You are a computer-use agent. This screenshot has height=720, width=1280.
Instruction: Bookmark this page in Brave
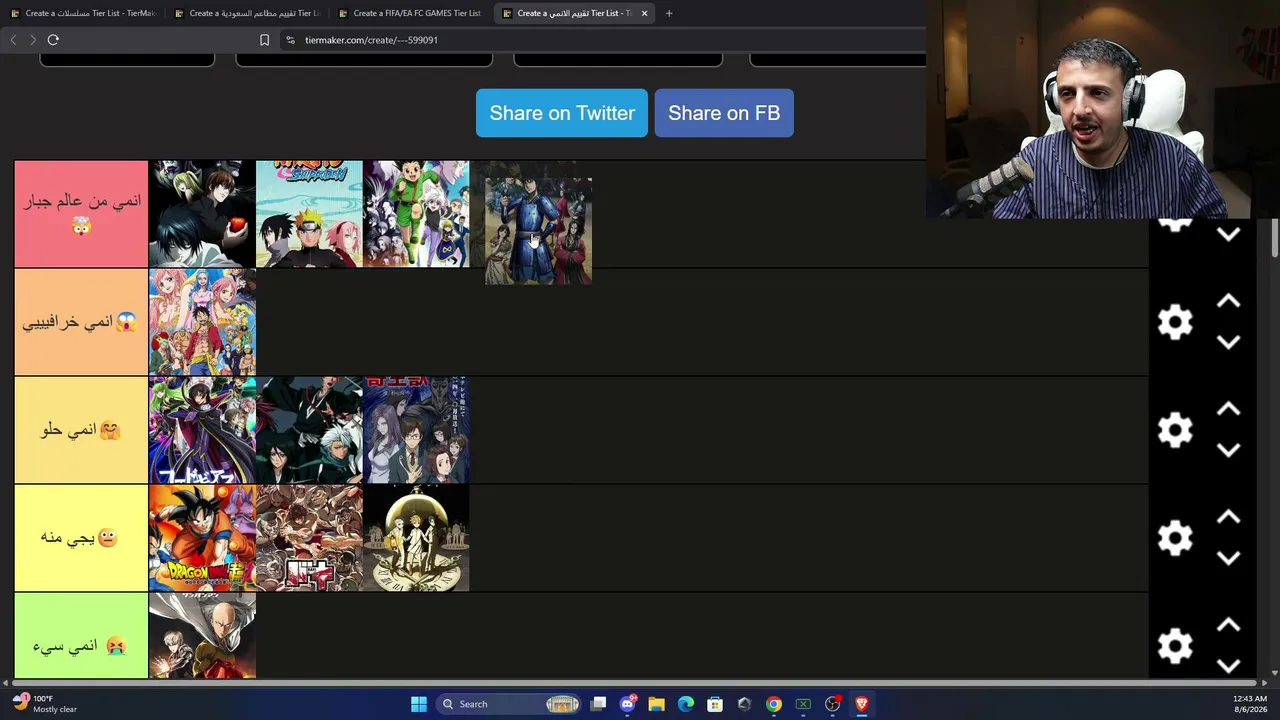[x=264, y=40]
